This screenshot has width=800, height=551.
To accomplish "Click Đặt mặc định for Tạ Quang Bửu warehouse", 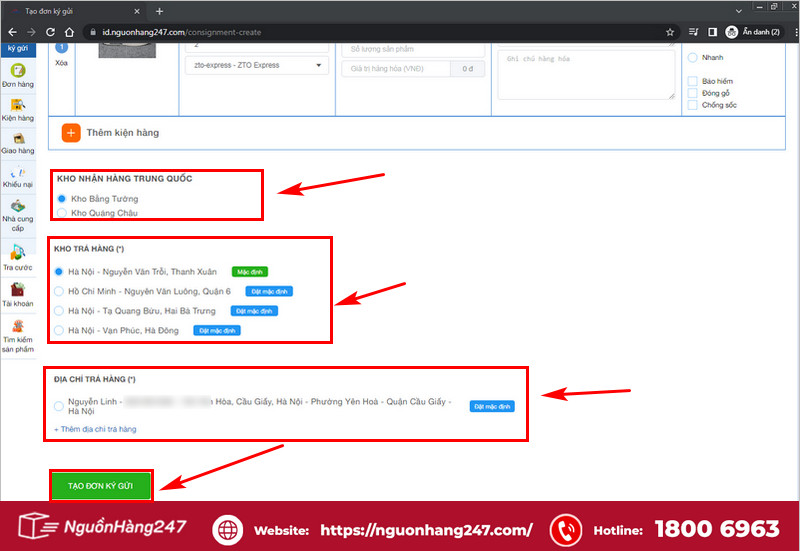I will coord(254,311).
